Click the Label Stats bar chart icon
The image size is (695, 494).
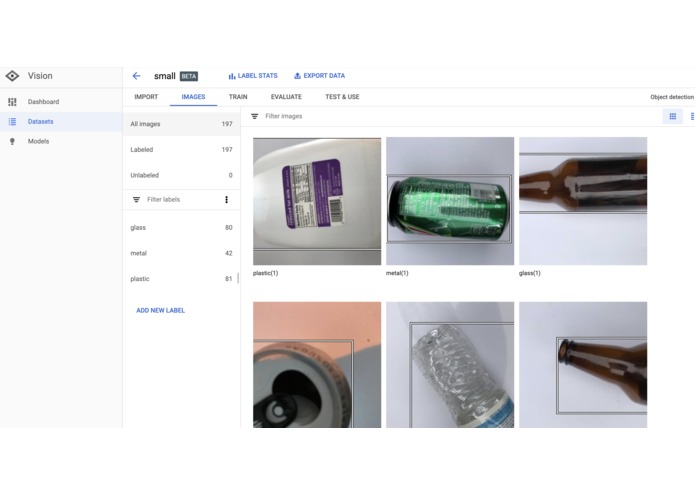point(232,76)
